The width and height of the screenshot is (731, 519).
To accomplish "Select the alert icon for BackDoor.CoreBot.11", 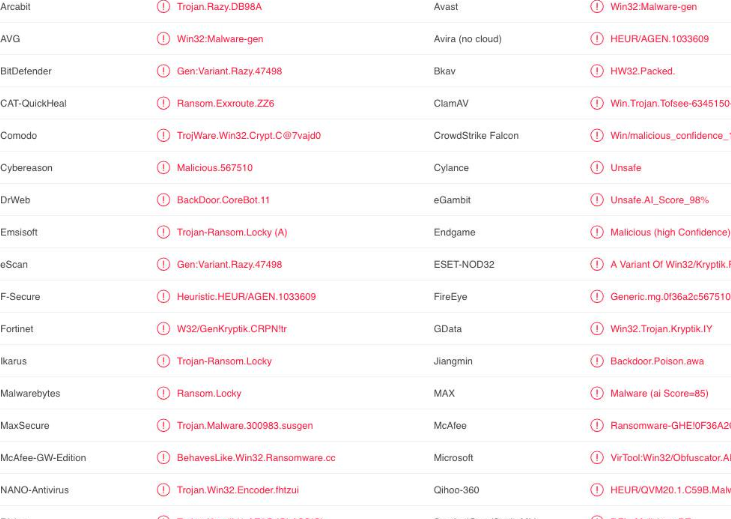I will click(x=164, y=200).
